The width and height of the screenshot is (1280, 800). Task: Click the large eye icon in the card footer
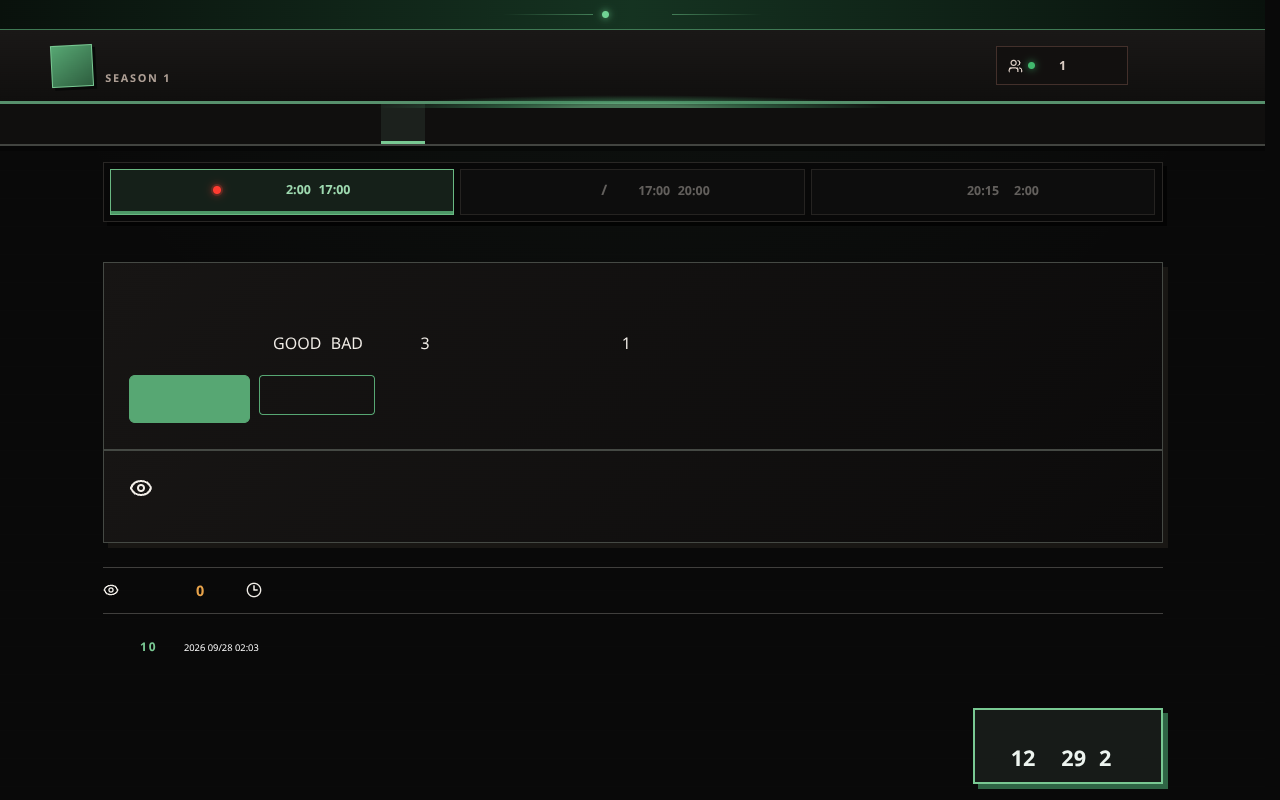tap(141, 488)
